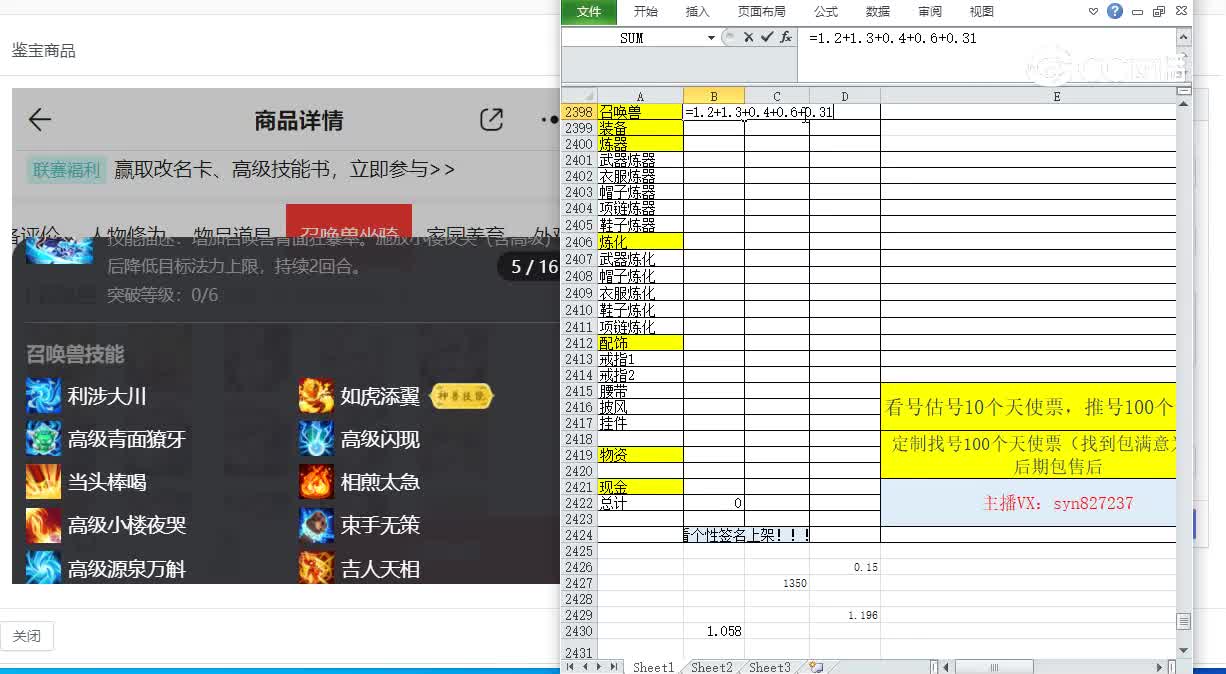Image resolution: width=1226 pixels, height=674 pixels.
Task: Open the 数据 Data ribbon tab
Action: [x=878, y=12]
